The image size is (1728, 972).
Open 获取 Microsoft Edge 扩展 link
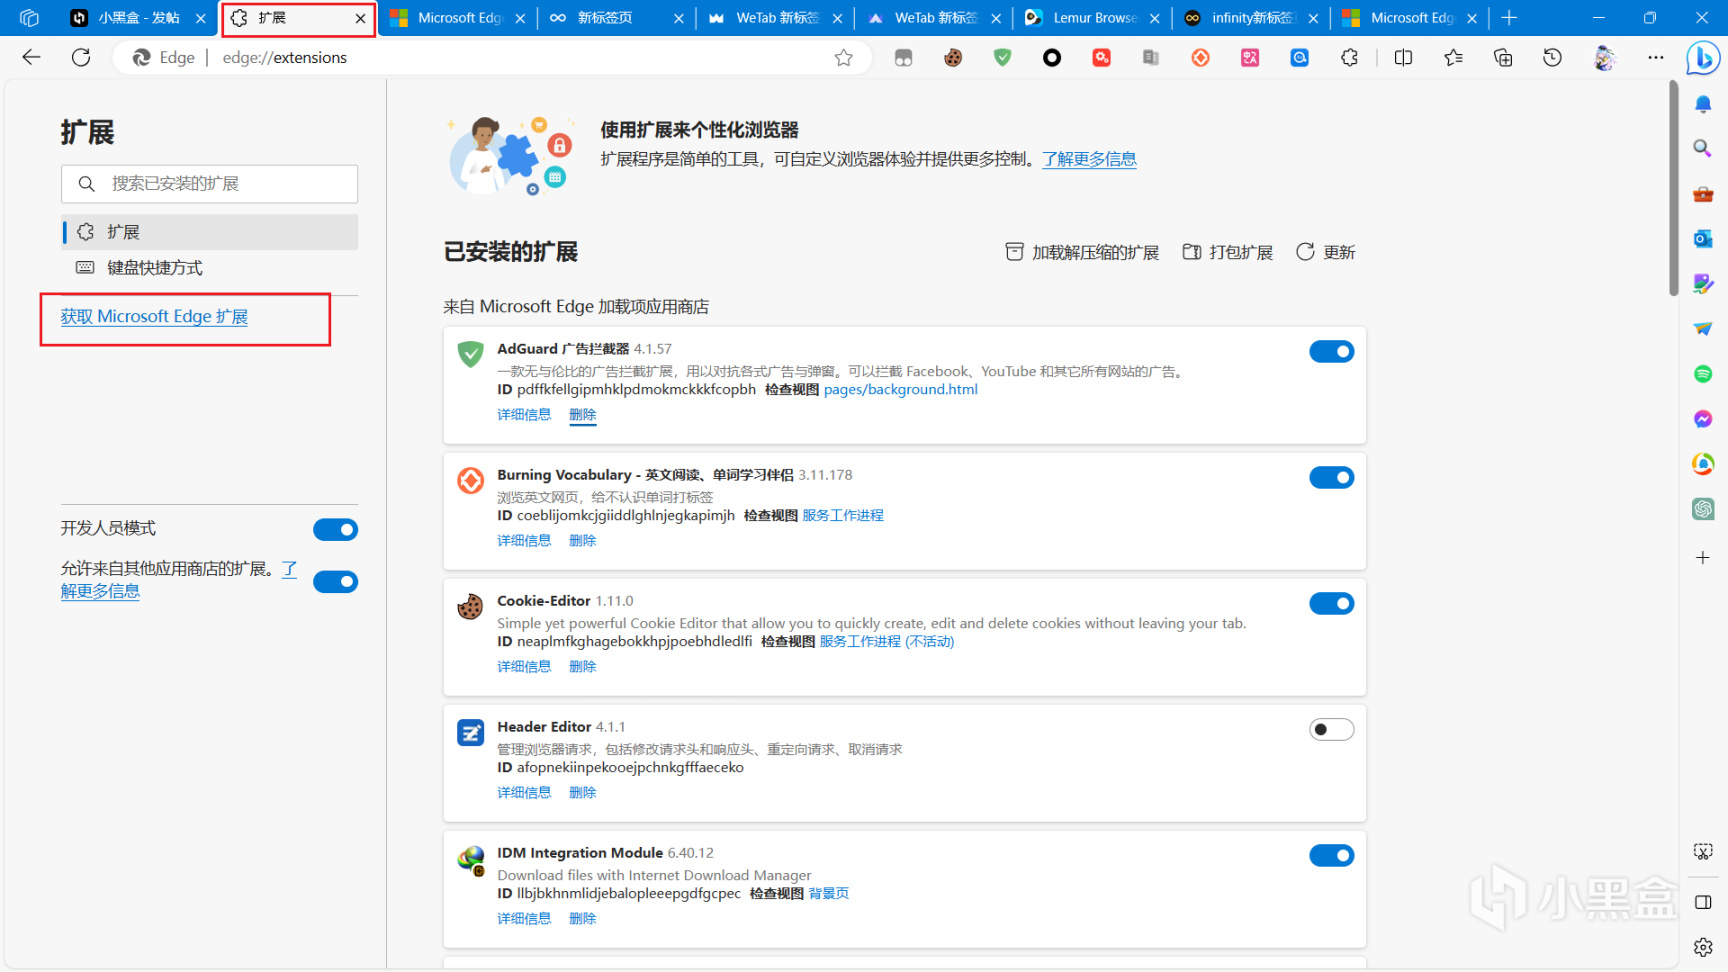pyautogui.click(x=154, y=316)
